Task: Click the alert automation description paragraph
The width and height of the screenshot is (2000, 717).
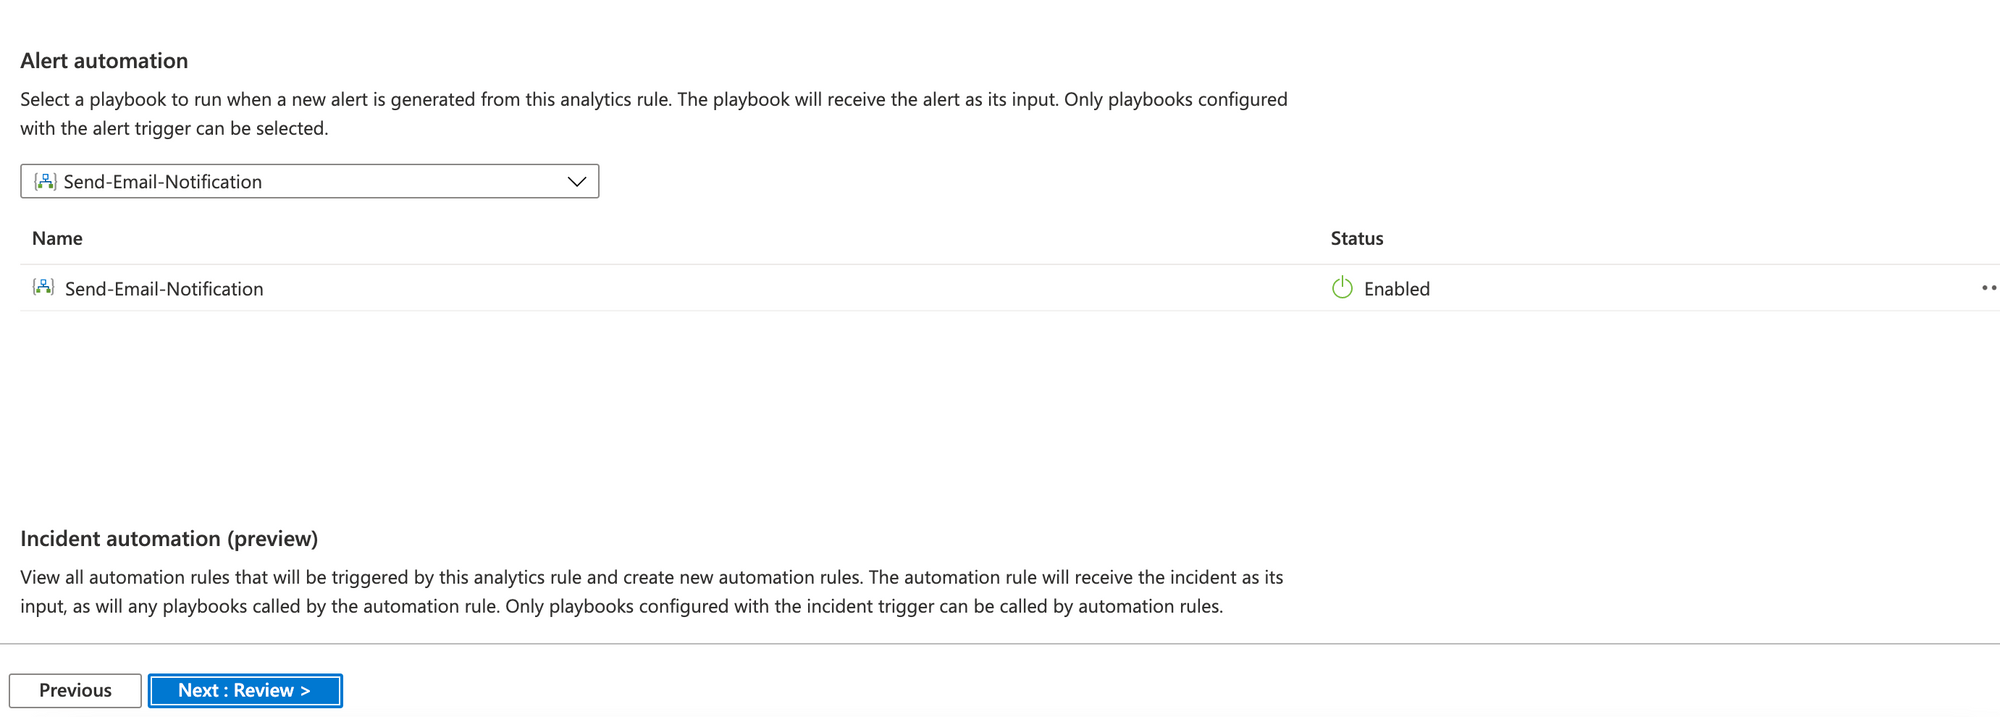Action: 654,114
